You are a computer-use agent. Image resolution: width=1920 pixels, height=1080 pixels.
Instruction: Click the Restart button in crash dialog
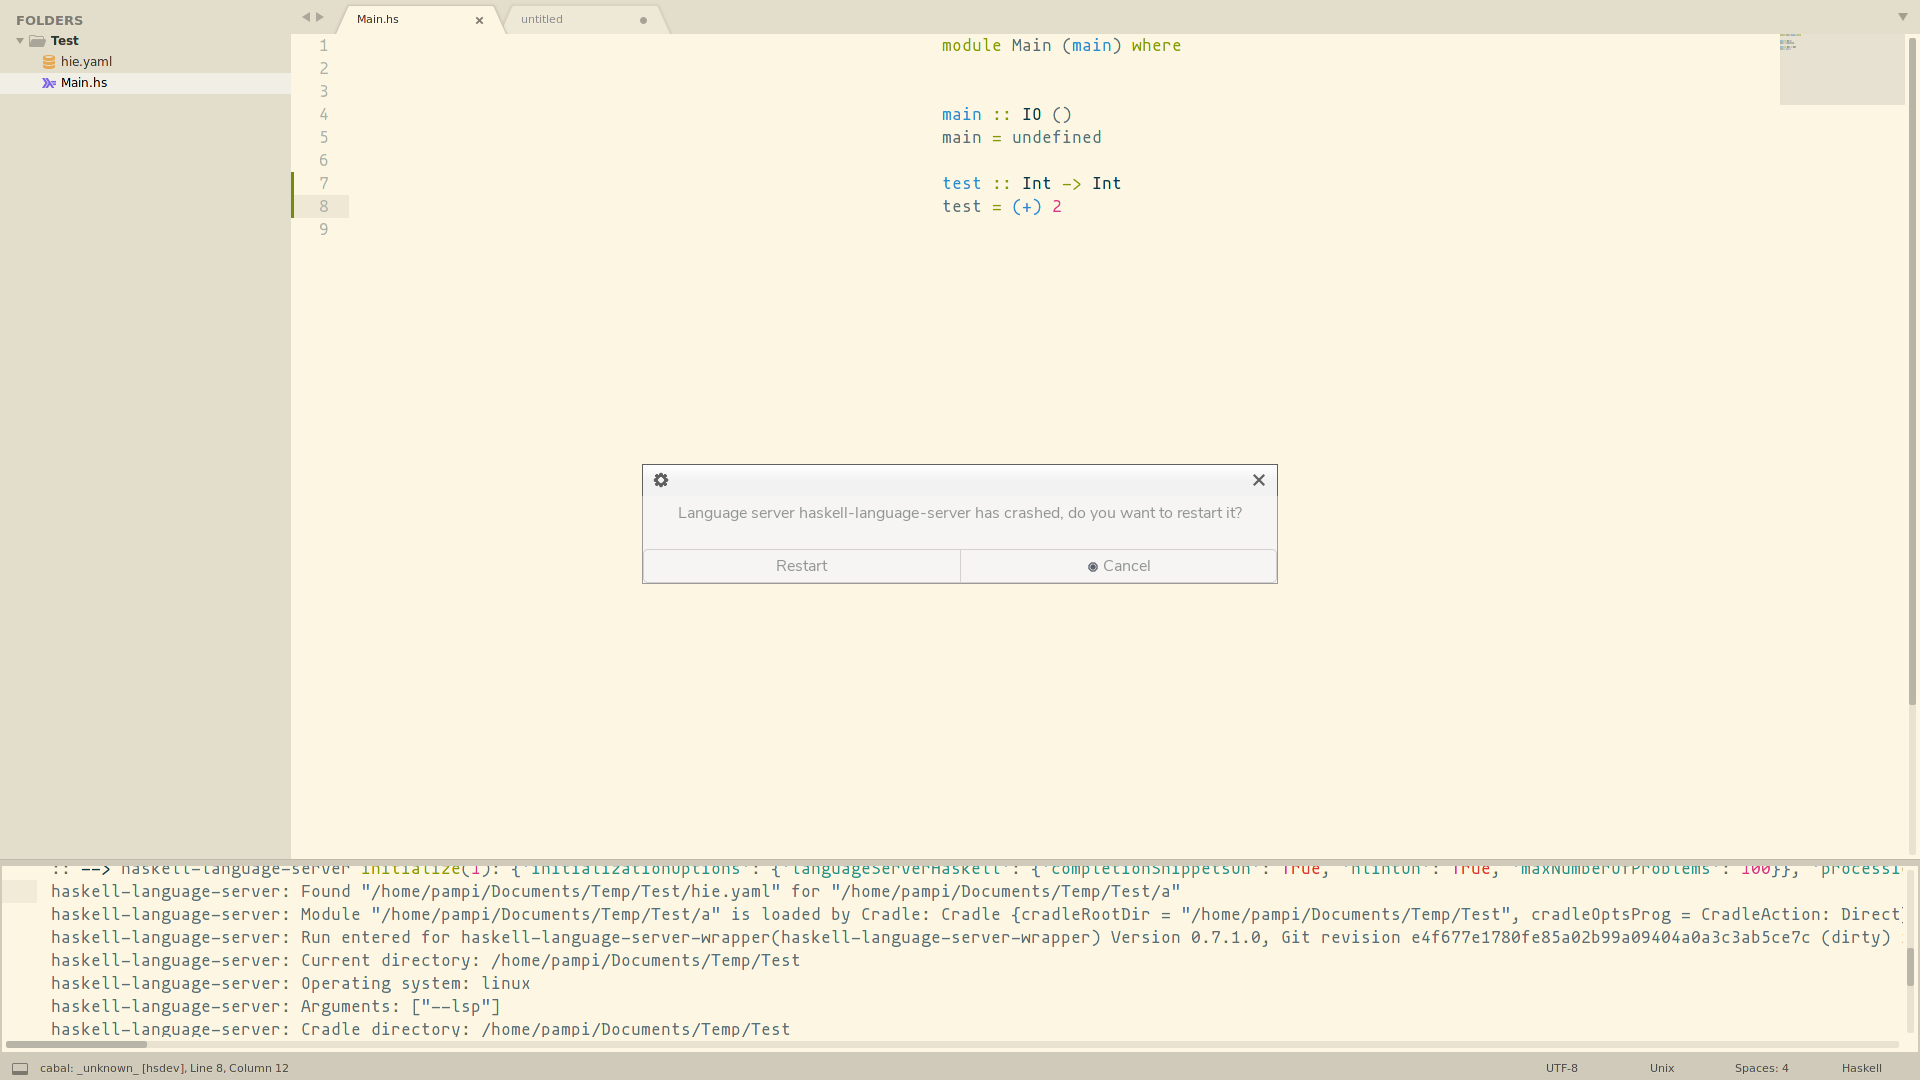(x=801, y=566)
